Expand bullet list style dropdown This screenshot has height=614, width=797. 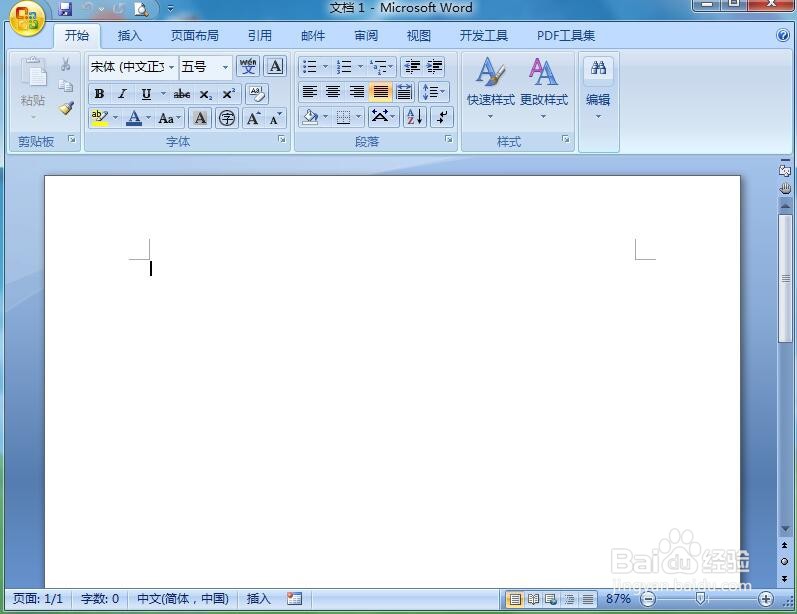[x=325, y=67]
